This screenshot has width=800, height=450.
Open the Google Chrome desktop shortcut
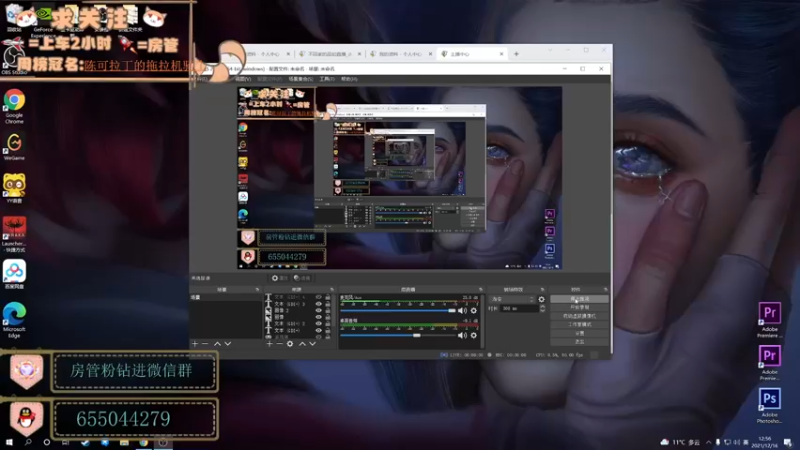click(x=14, y=106)
